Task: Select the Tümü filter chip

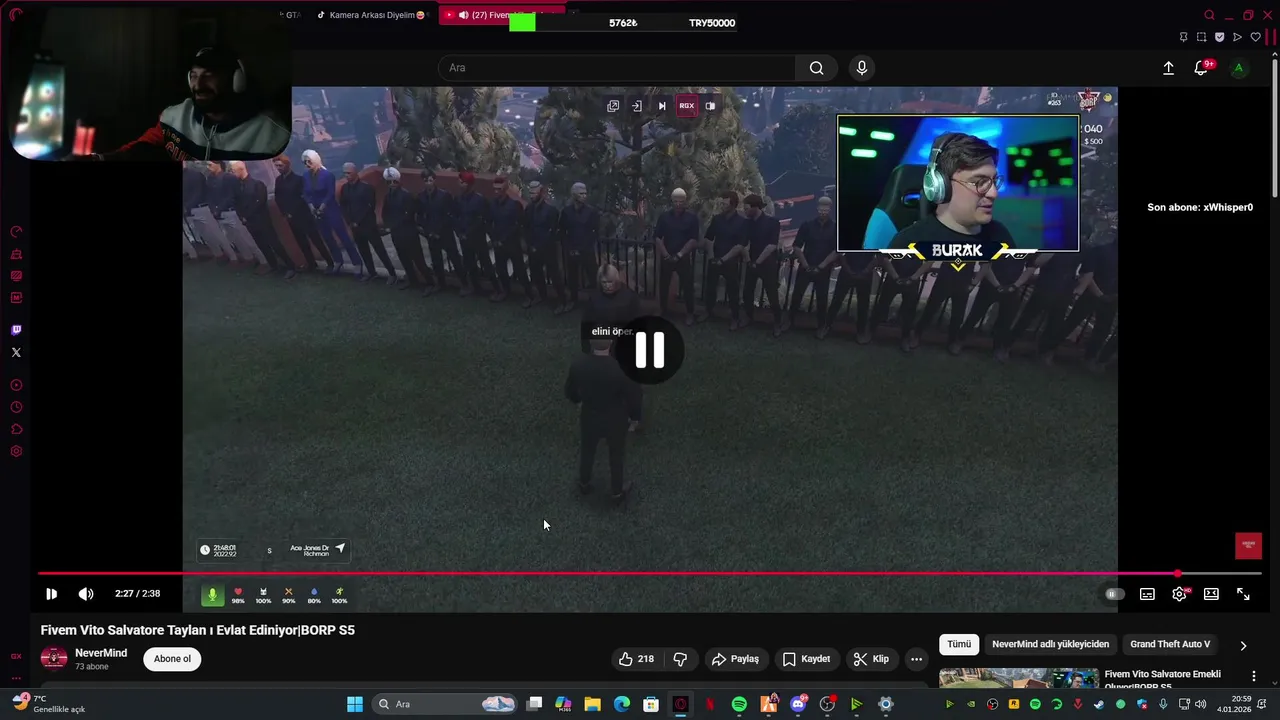Action: tap(959, 644)
